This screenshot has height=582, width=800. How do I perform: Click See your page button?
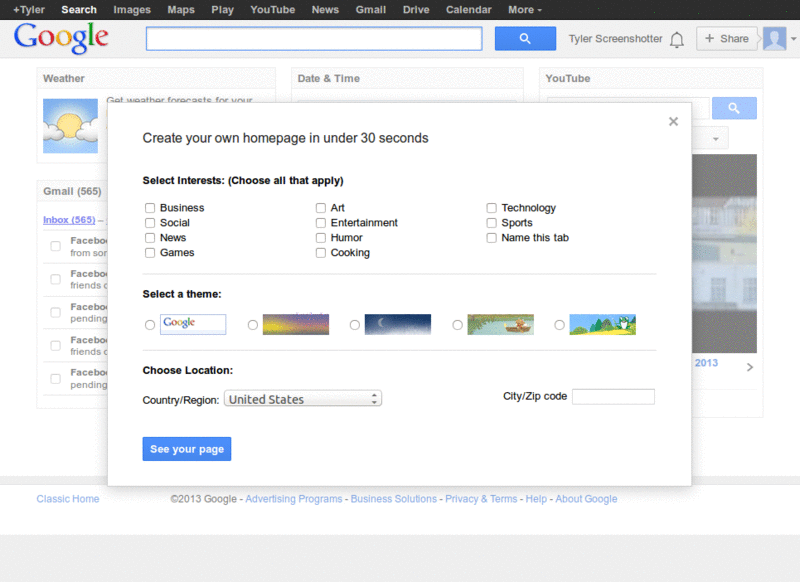pos(187,449)
